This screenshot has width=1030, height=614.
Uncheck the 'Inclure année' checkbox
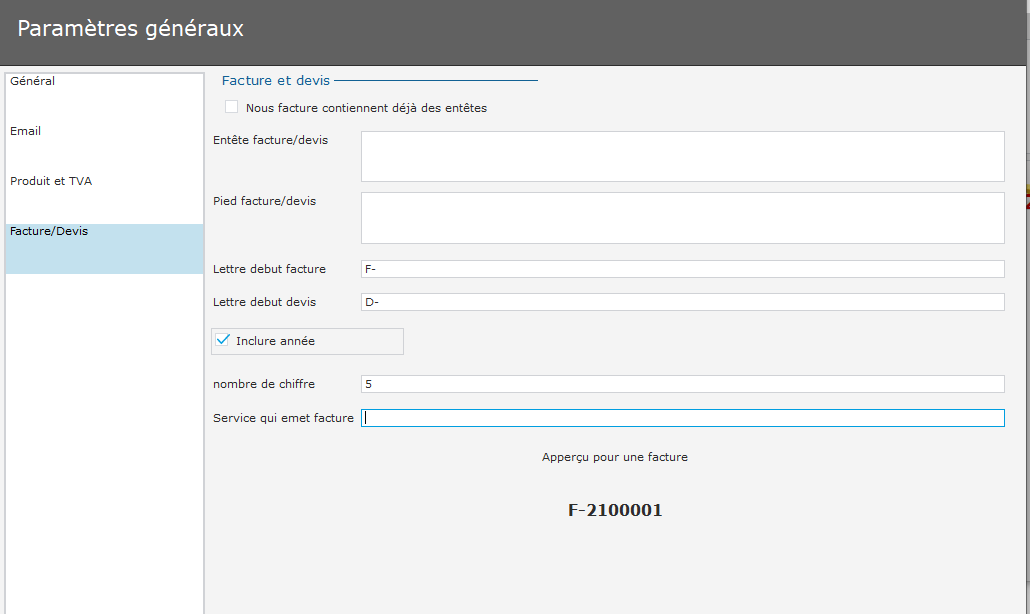coord(224,341)
